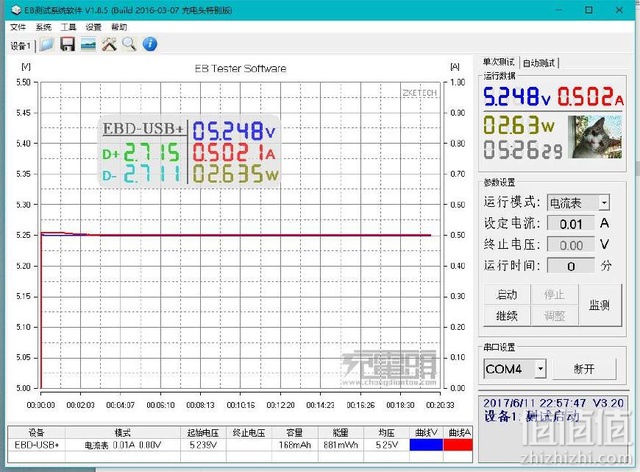Open the 设置 menu
The width and height of the screenshot is (640, 472).
pos(93,27)
